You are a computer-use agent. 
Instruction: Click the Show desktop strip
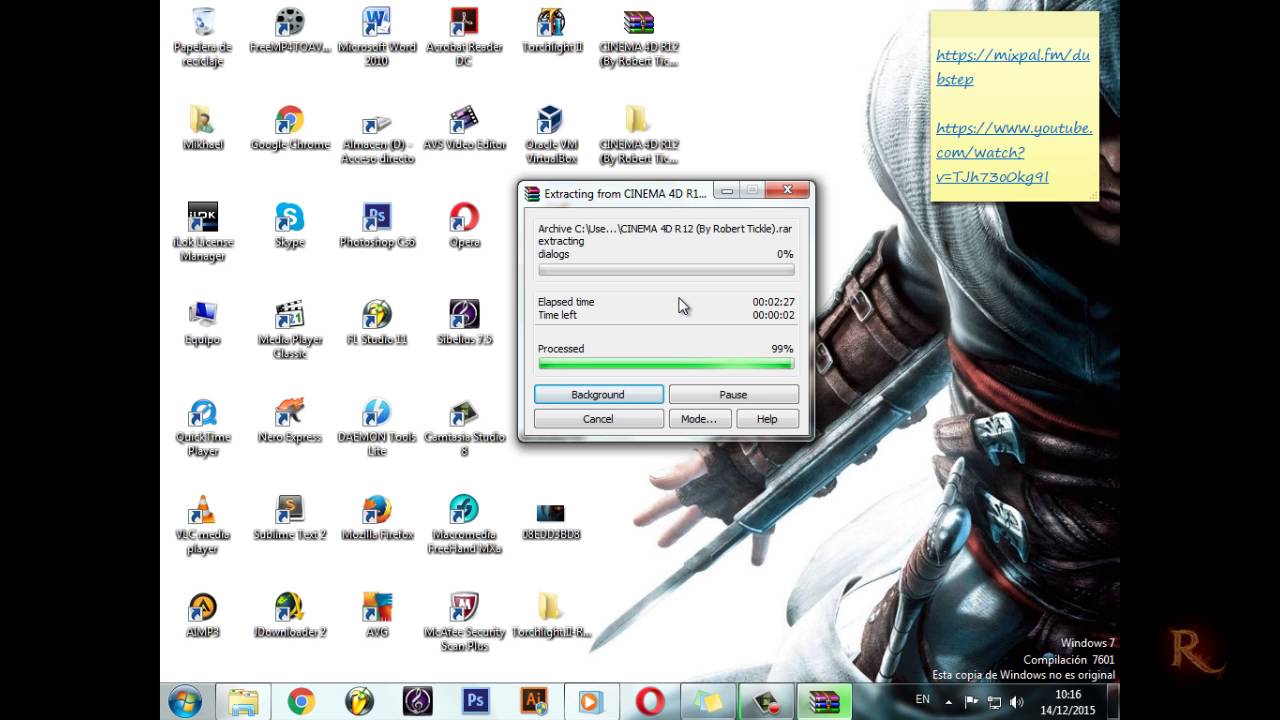click(x=1112, y=702)
